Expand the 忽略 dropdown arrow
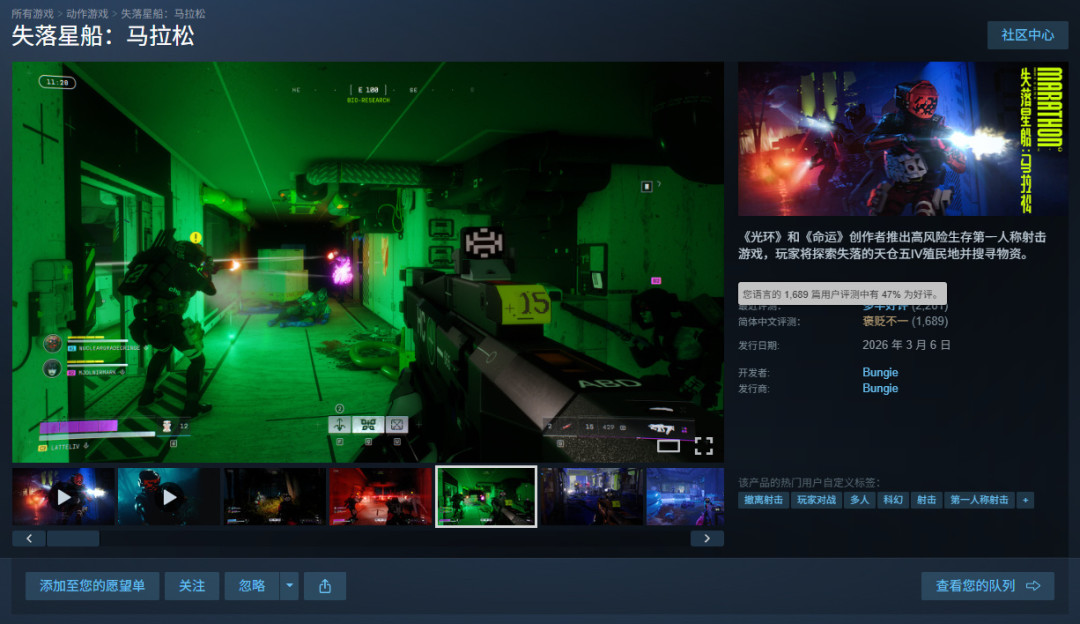 tap(289, 586)
